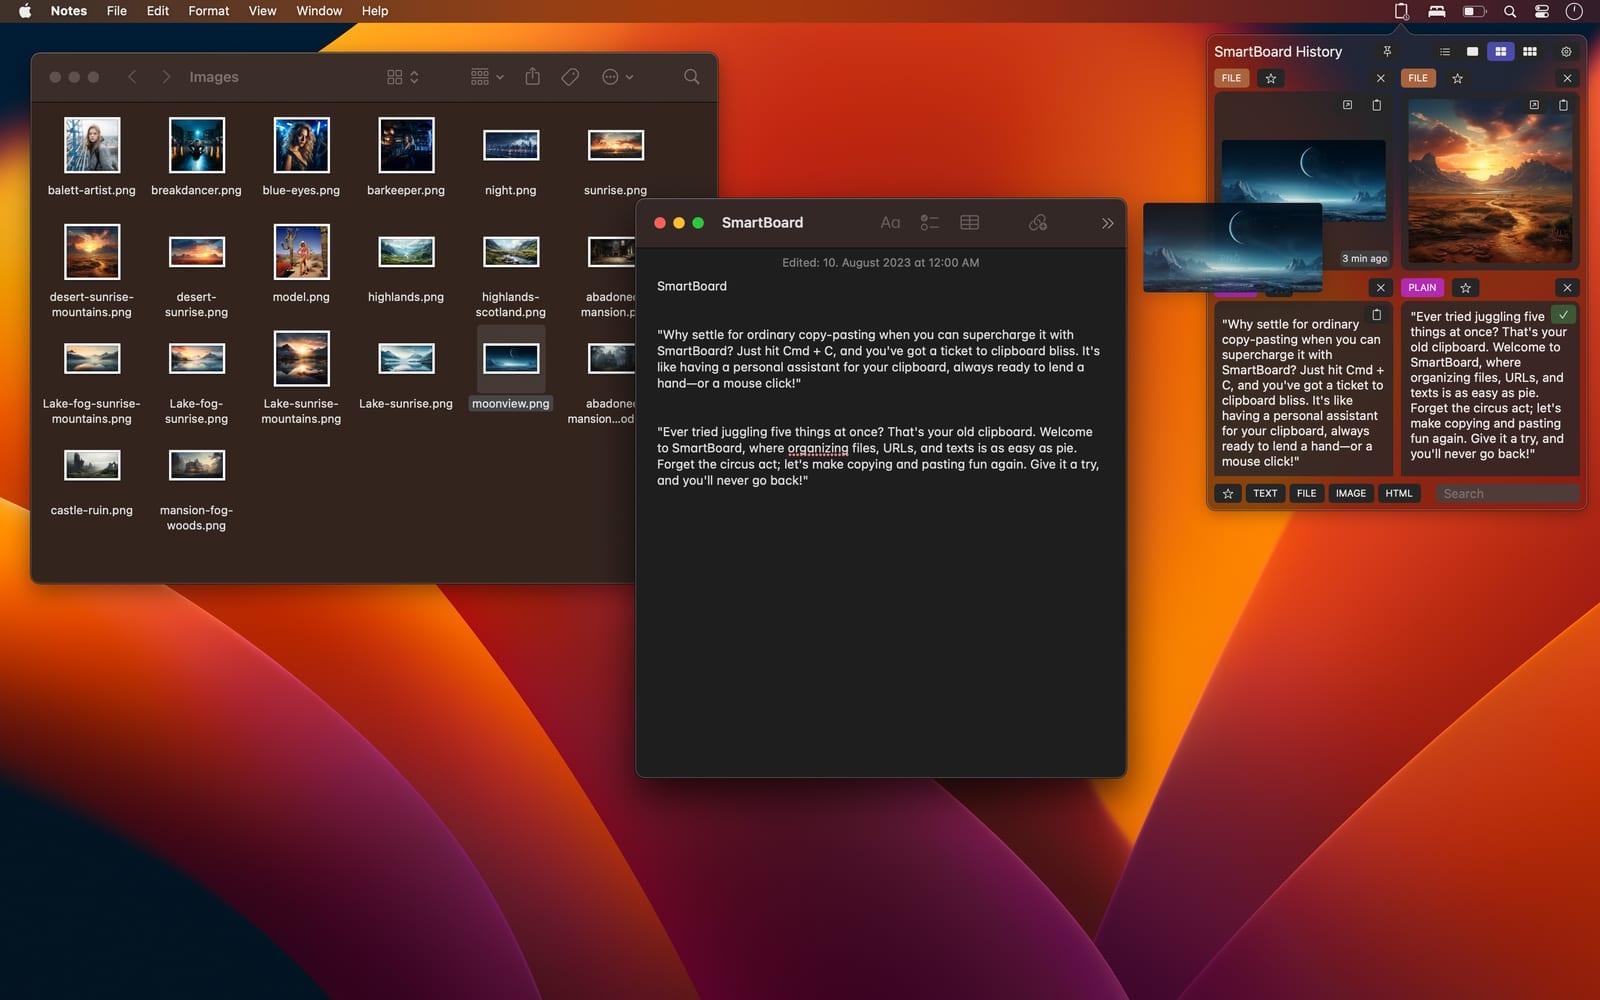Click the bed Focus icon in menu bar

click(1437, 11)
